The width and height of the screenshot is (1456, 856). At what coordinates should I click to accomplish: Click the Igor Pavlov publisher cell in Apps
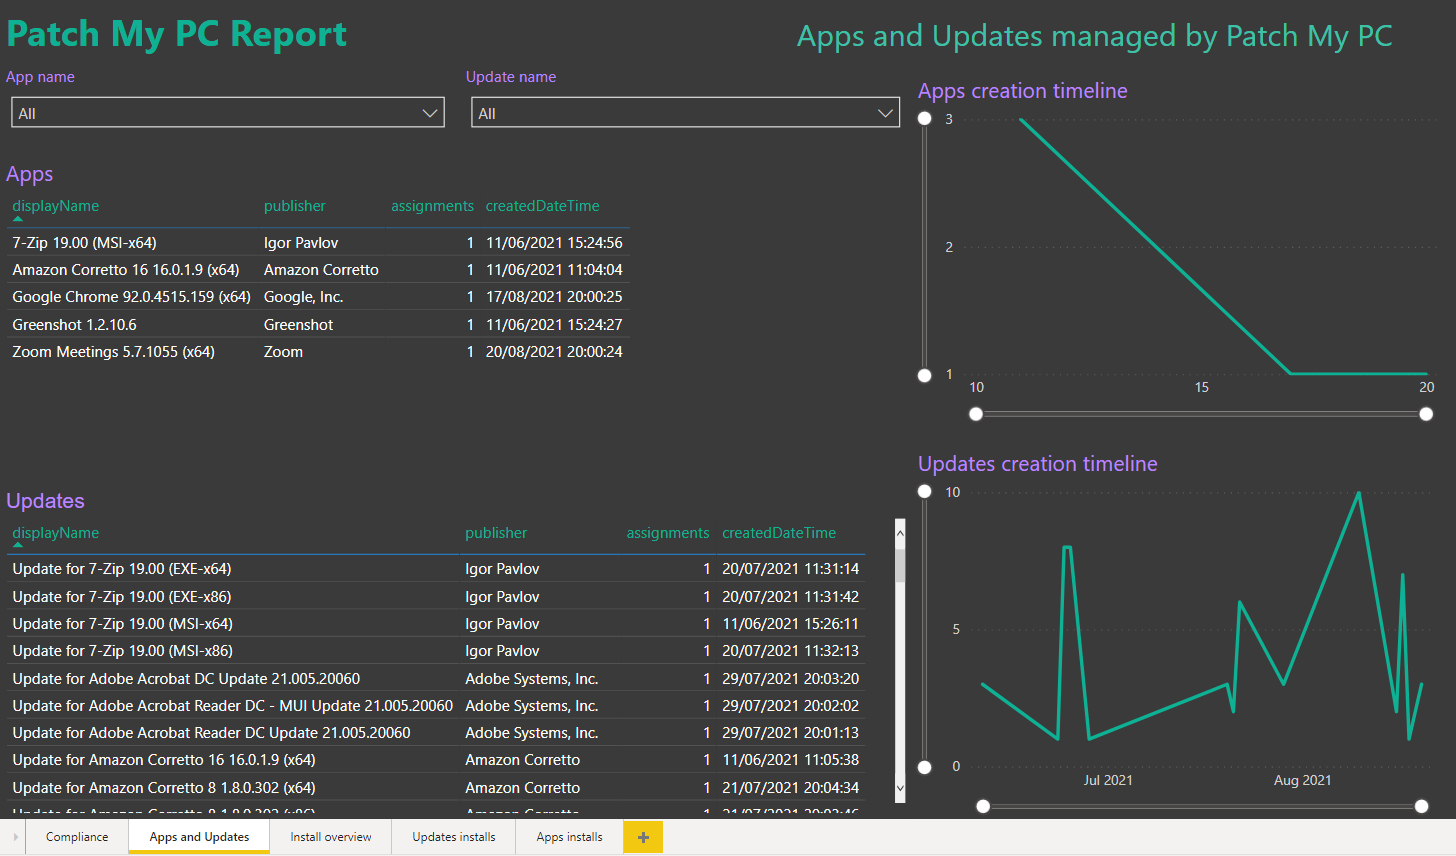301,243
